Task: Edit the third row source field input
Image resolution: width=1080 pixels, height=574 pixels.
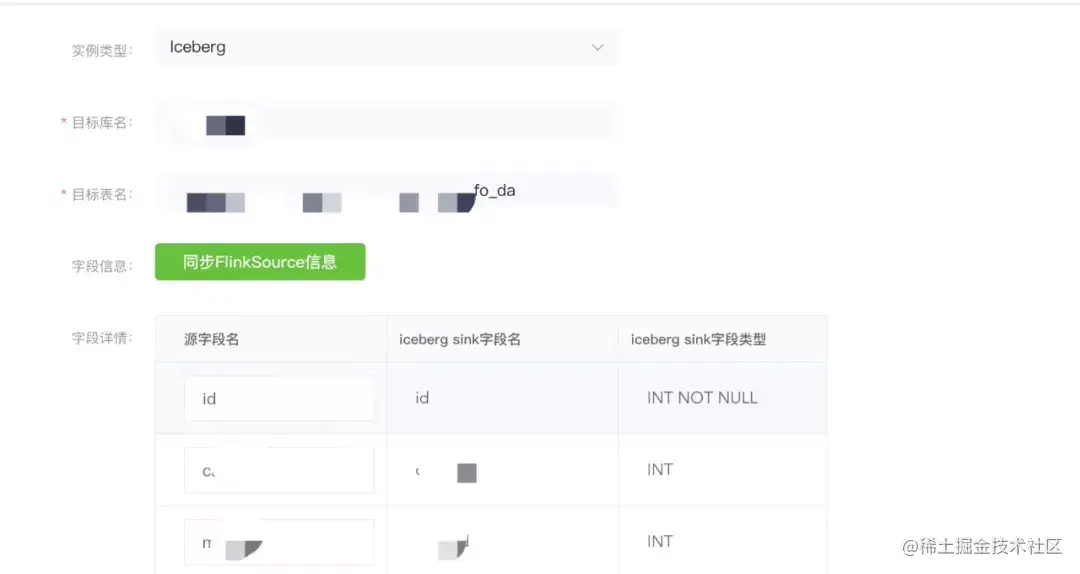Action: pos(279,542)
